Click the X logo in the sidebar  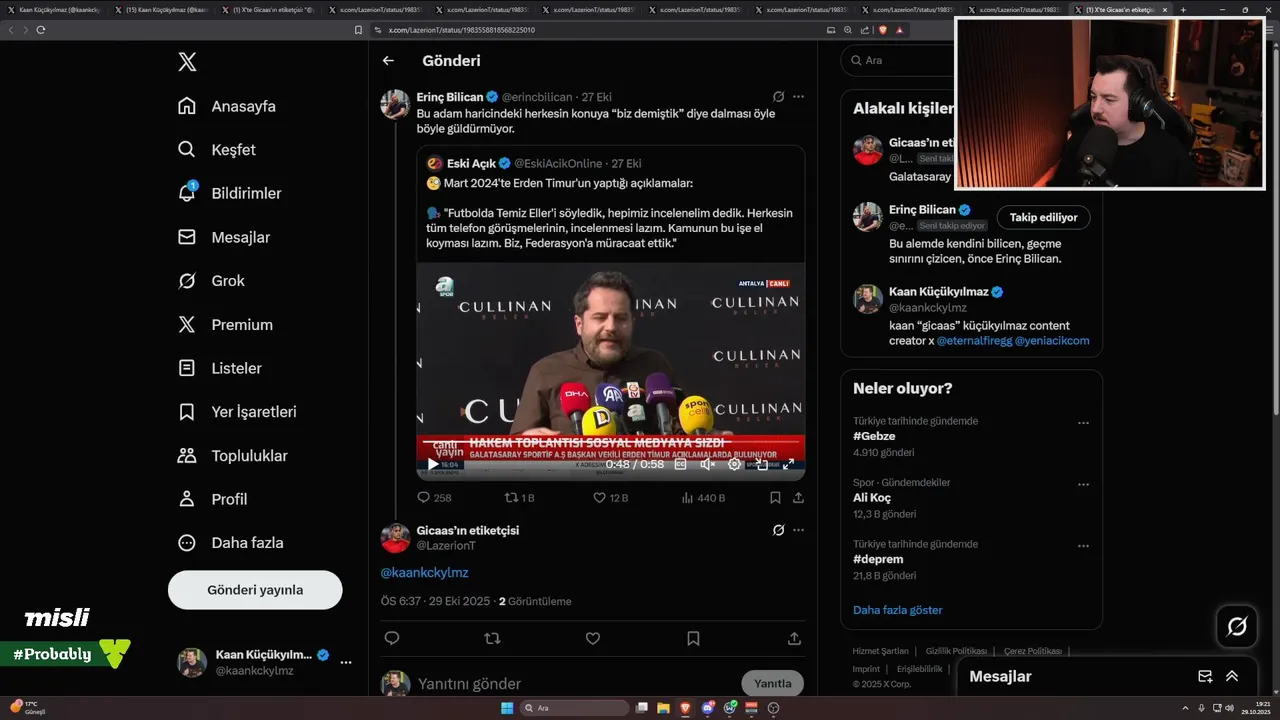click(x=187, y=62)
